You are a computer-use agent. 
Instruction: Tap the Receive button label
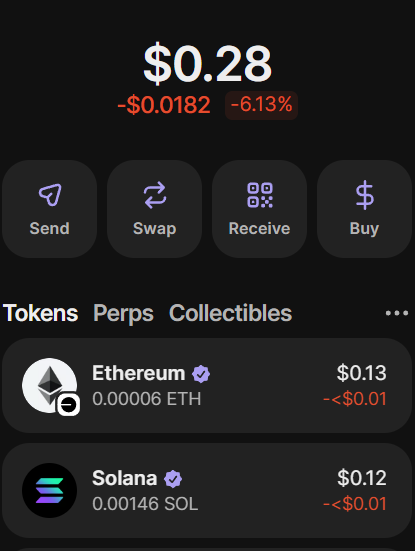(x=260, y=228)
